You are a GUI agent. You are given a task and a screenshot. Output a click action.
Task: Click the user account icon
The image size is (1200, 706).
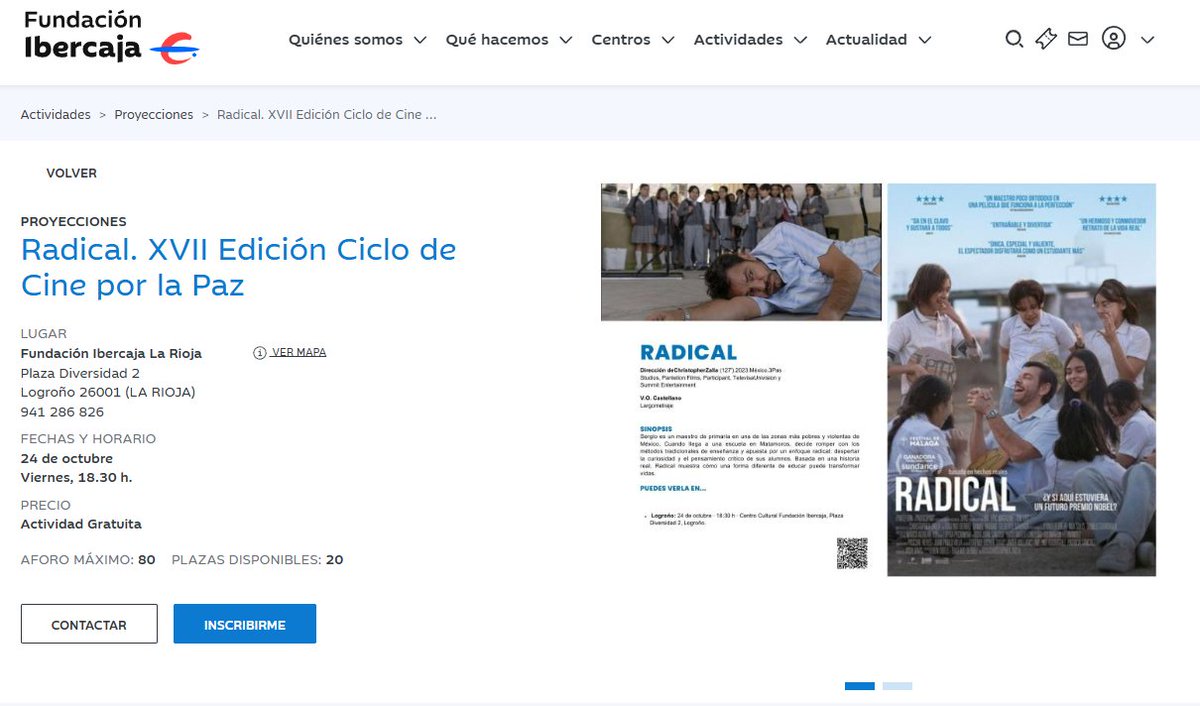[1112, 39]
